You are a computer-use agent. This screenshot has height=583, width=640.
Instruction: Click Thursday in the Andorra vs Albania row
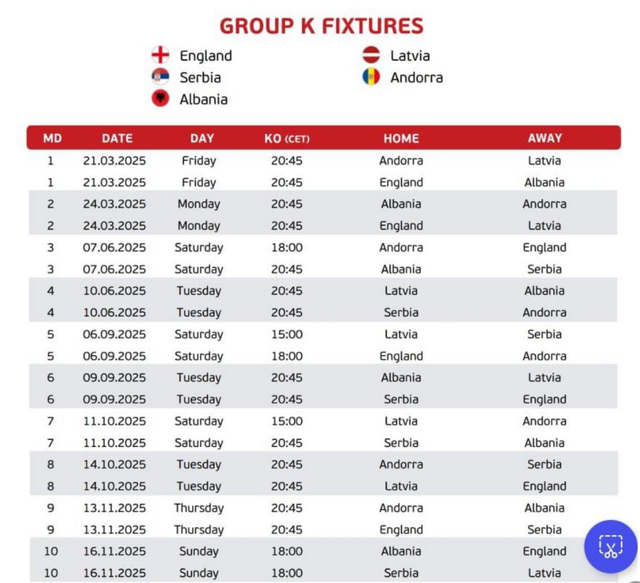click(199, 508)
